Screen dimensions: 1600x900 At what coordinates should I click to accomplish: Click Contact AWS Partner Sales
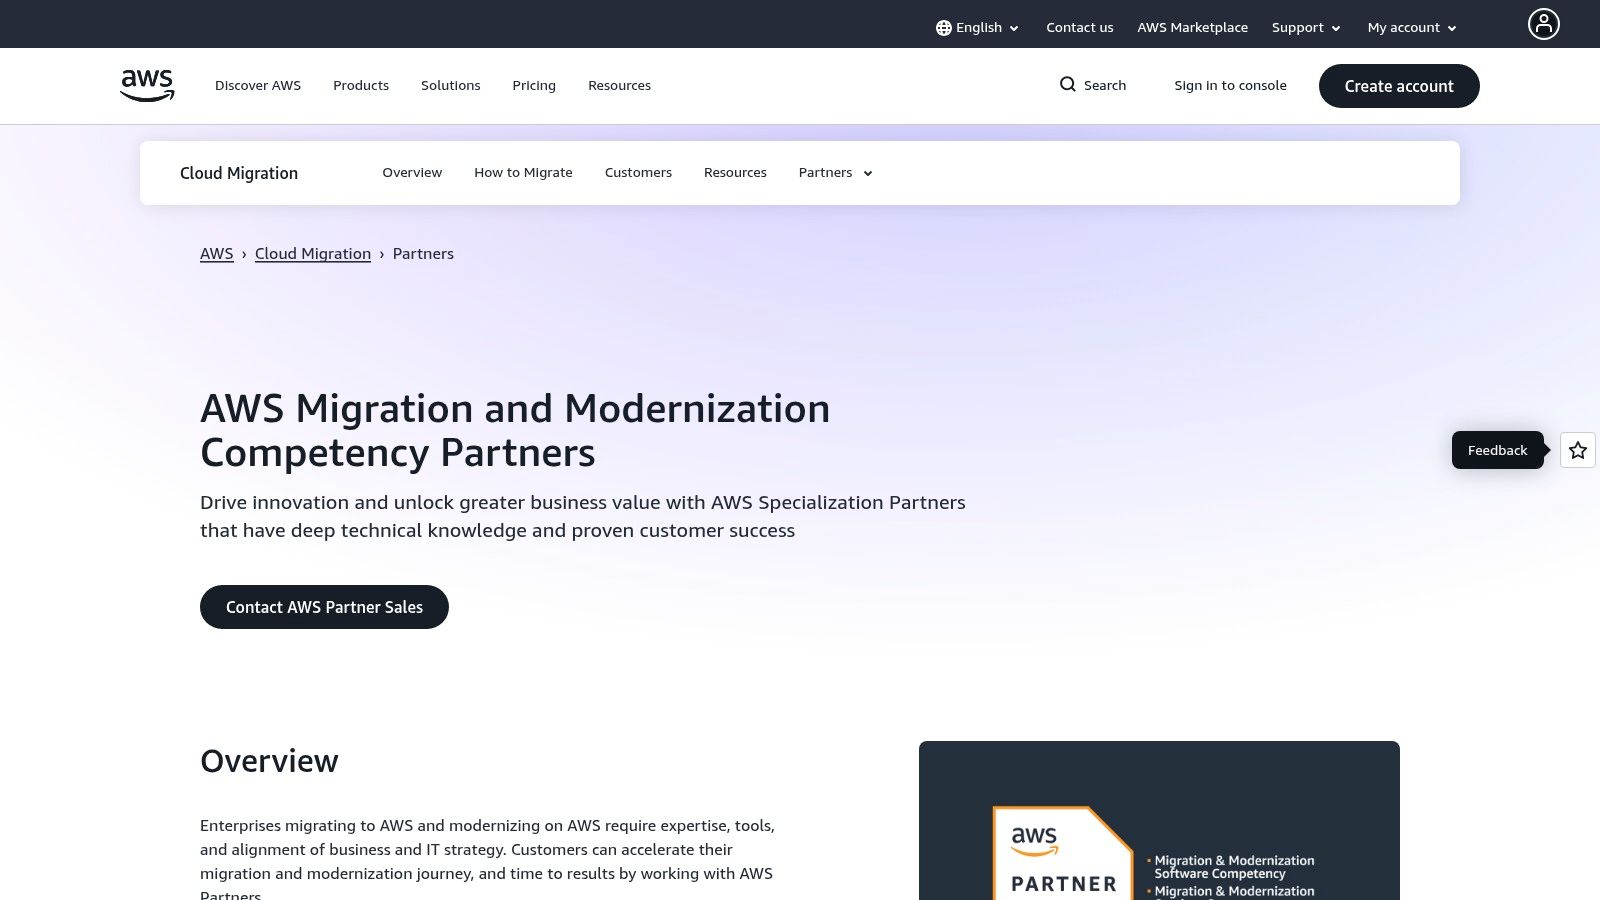pyautogui.click(x=324, y=606)
